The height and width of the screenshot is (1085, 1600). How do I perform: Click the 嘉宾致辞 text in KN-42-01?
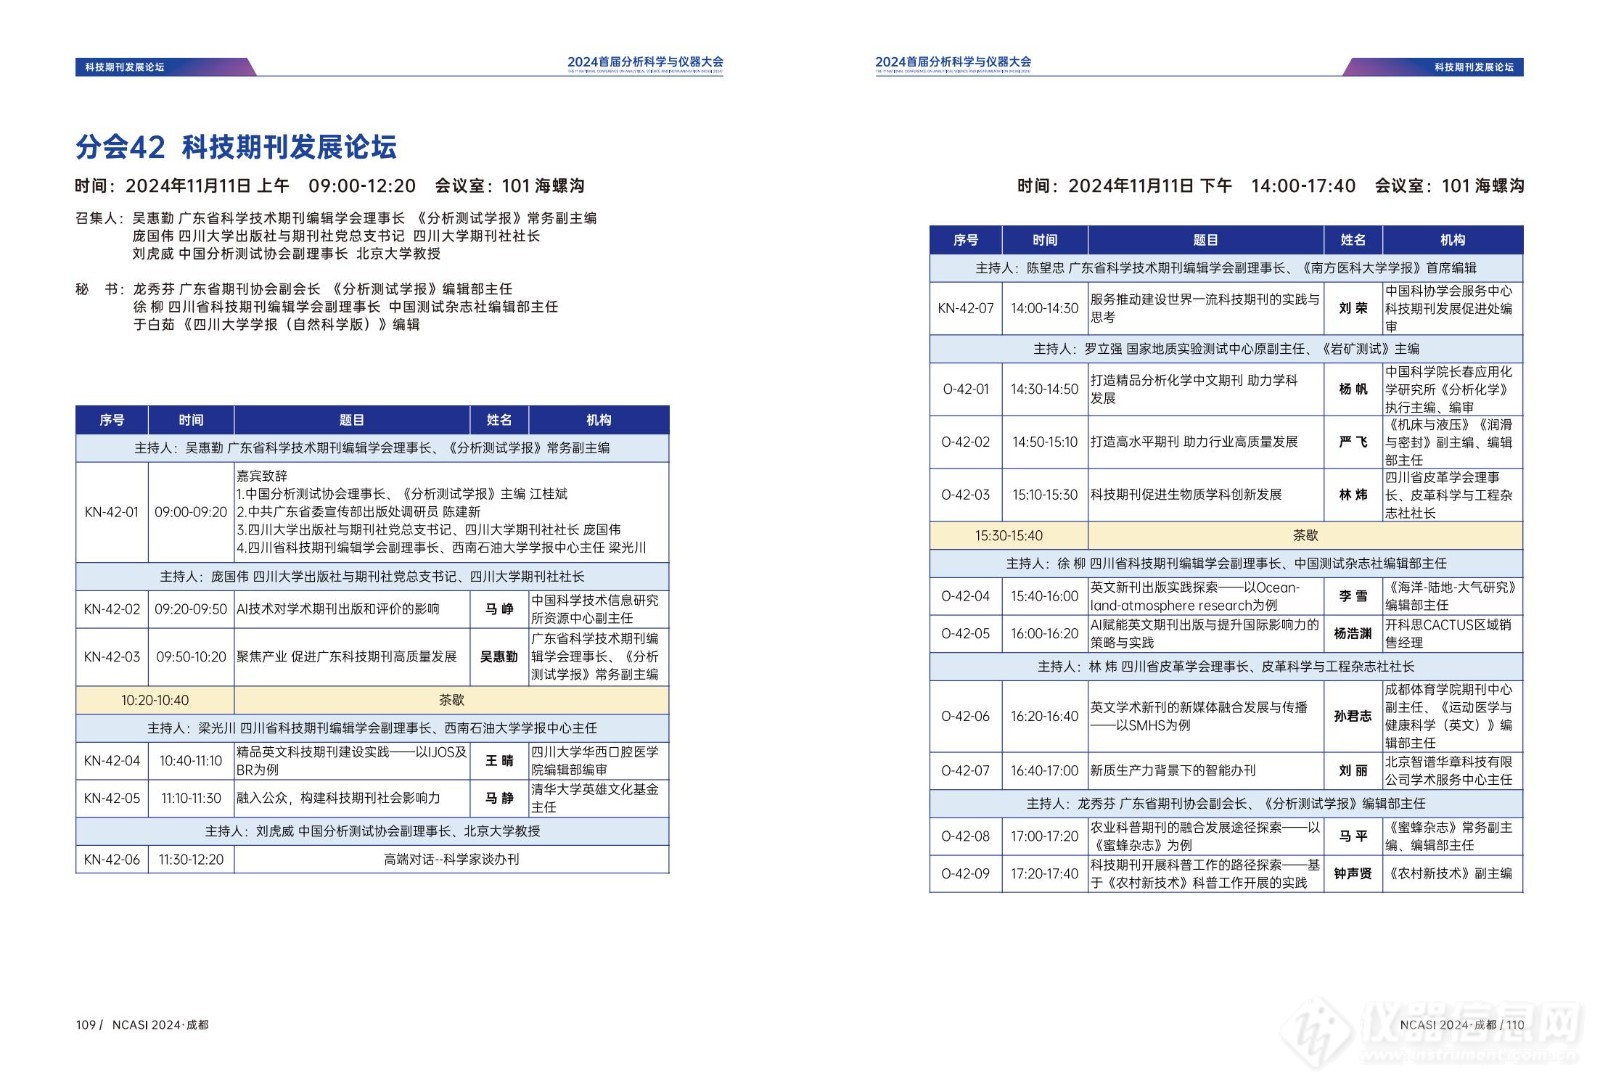pos(261,477)
